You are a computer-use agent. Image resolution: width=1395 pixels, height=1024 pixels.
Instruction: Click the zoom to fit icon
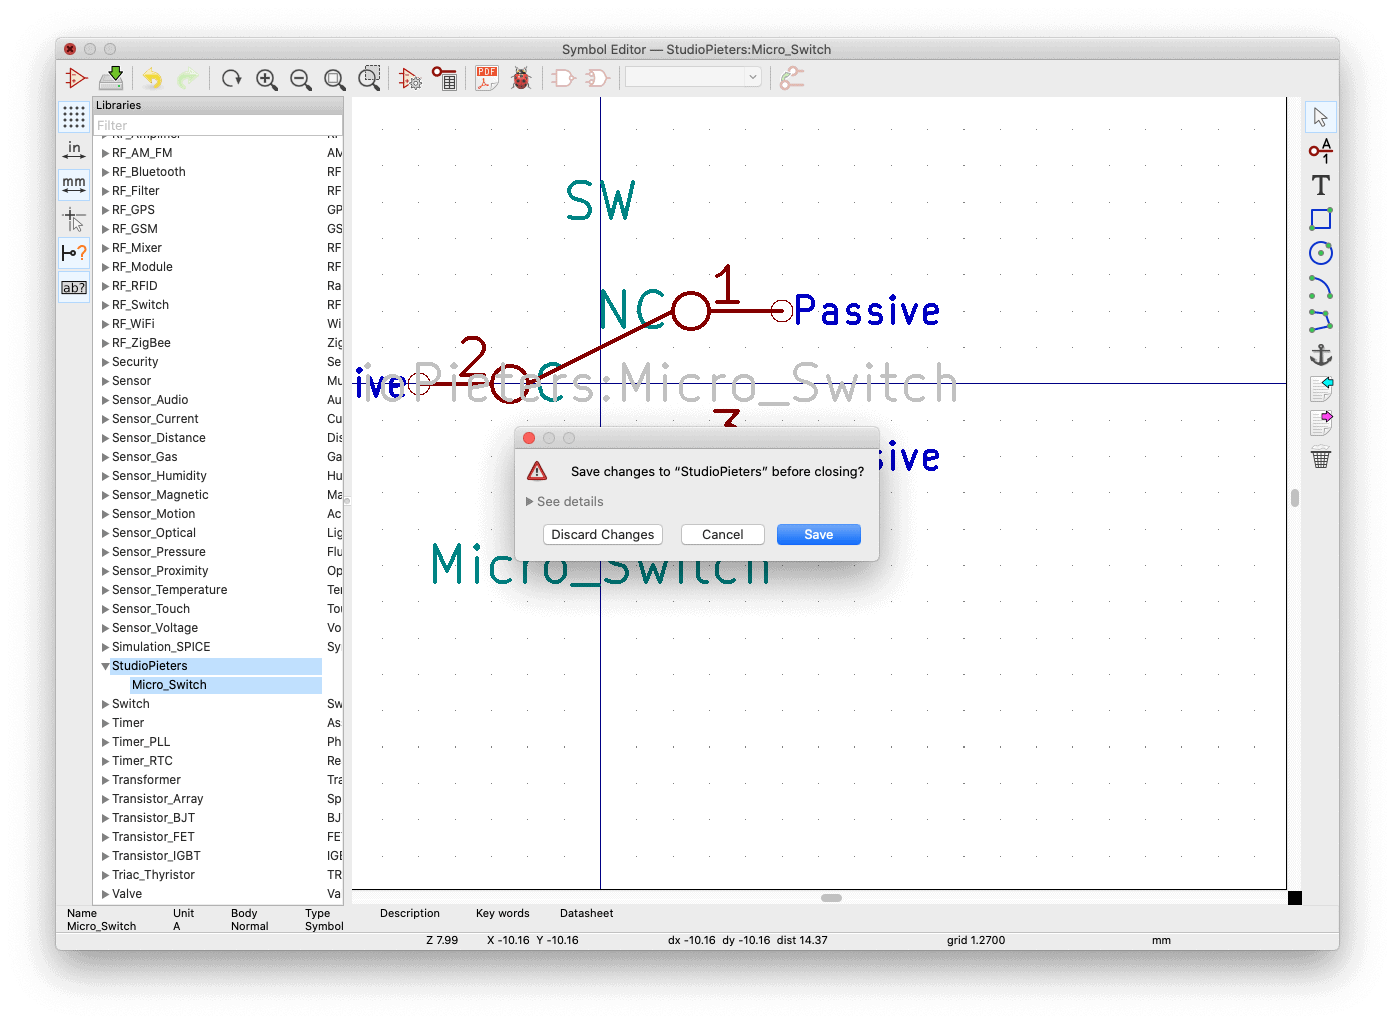pos(335,78)
